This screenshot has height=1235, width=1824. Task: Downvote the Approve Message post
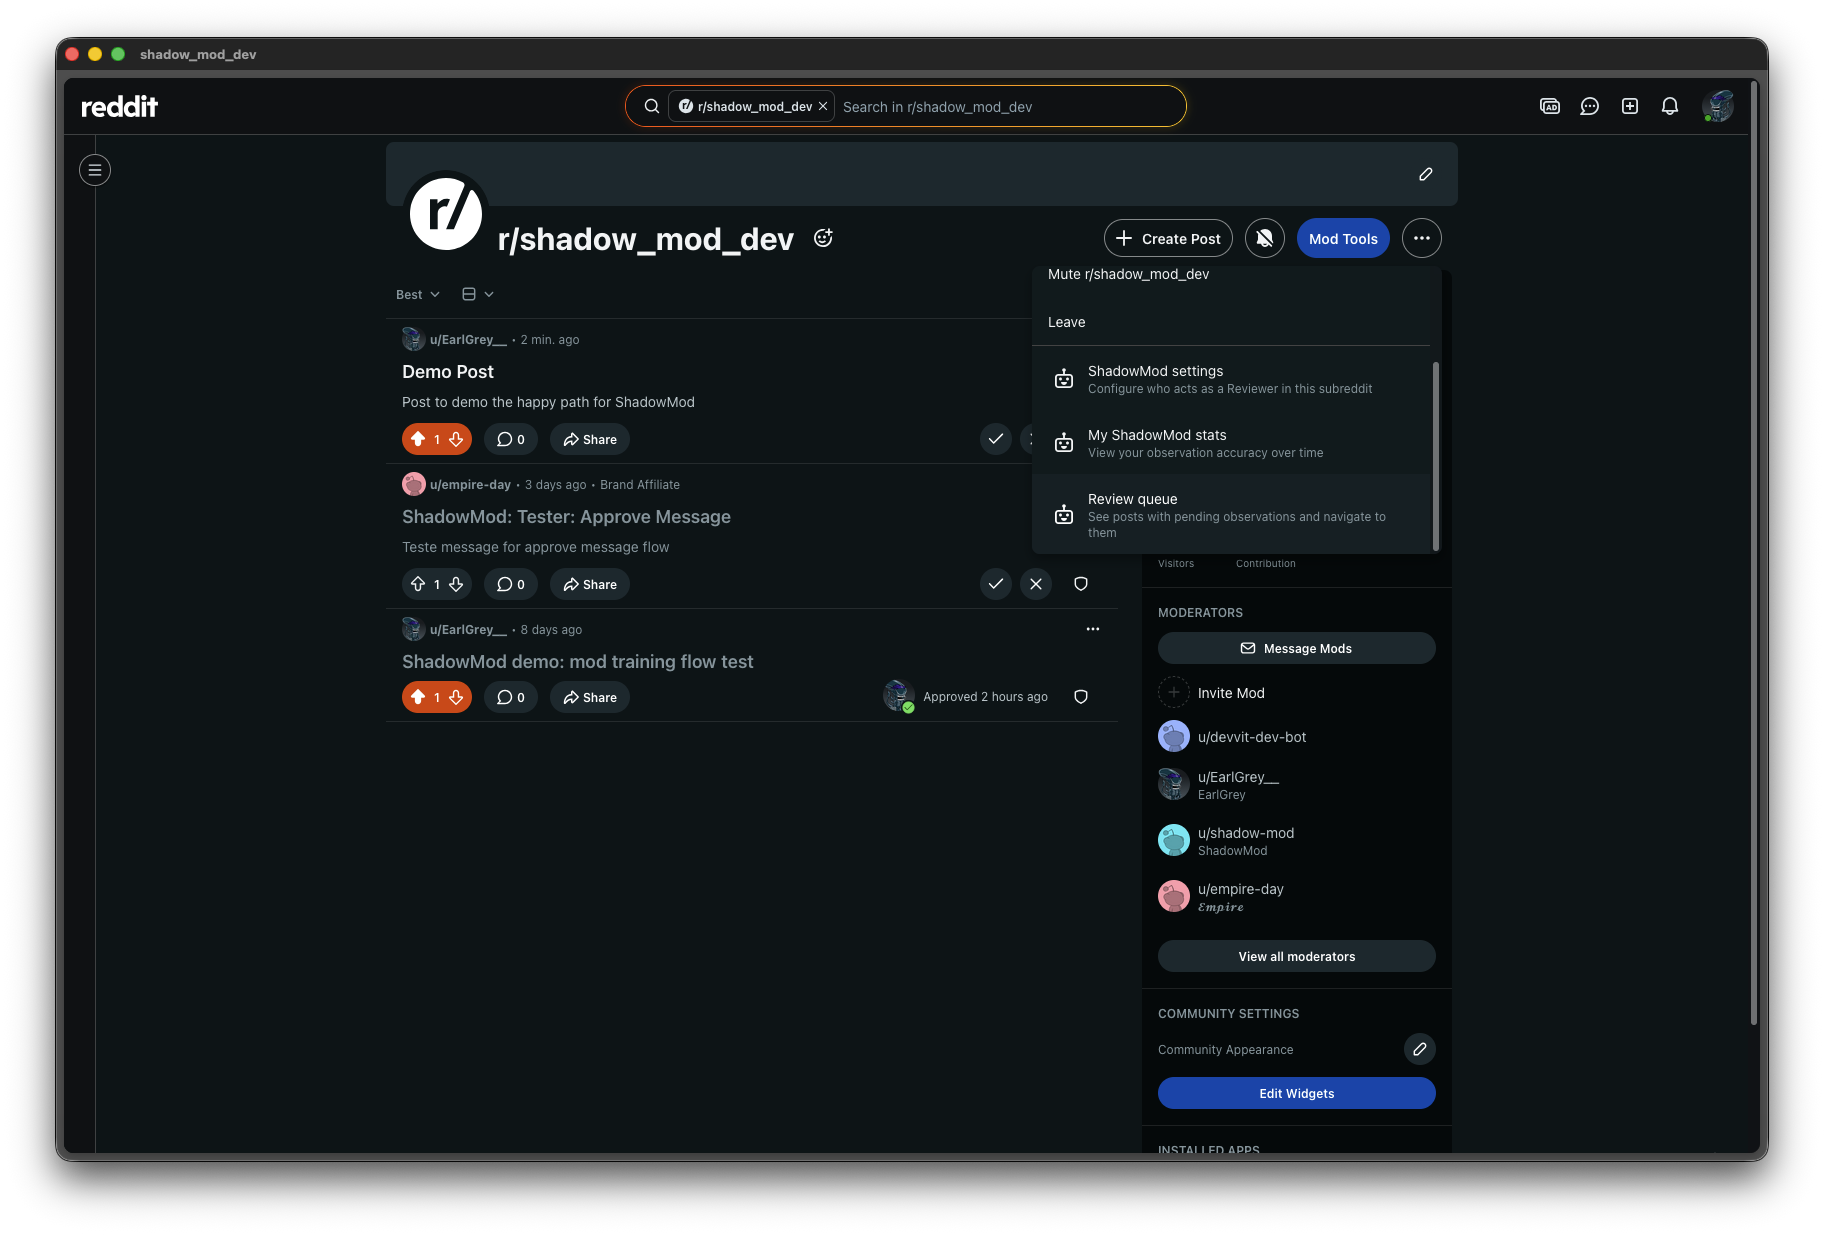click(456, 584)
